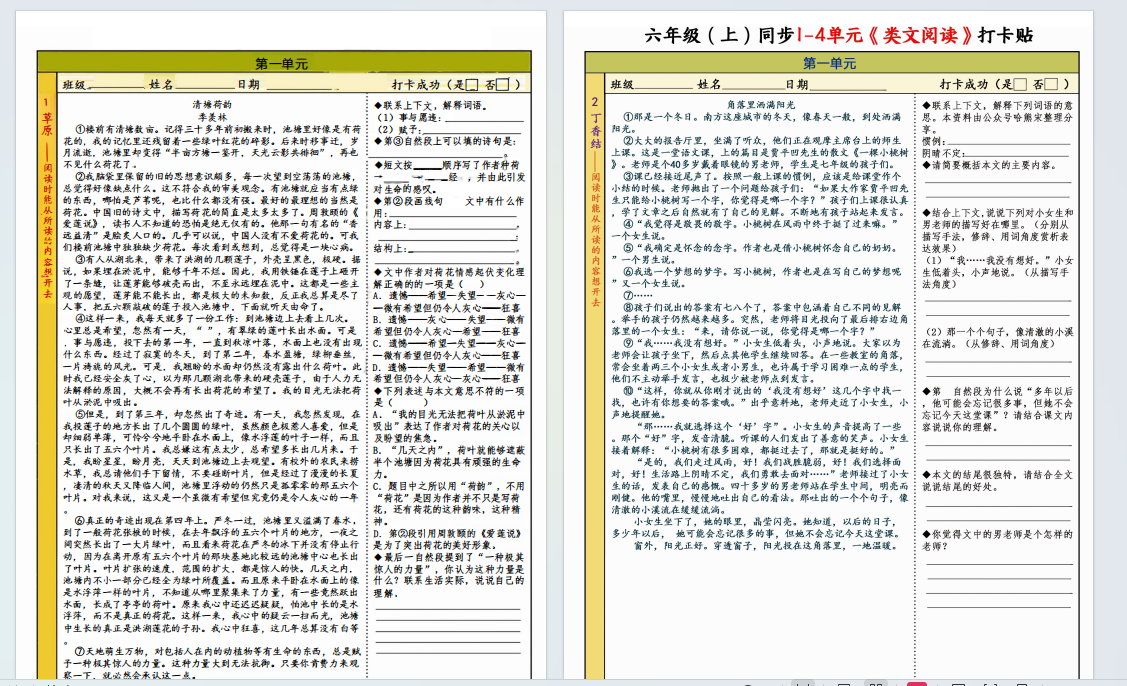Screen dimensions: 1127x686
Task: Click paragraph ①那是一个冬日 in 角落里洒满阳光
Action: coord(757,122)
